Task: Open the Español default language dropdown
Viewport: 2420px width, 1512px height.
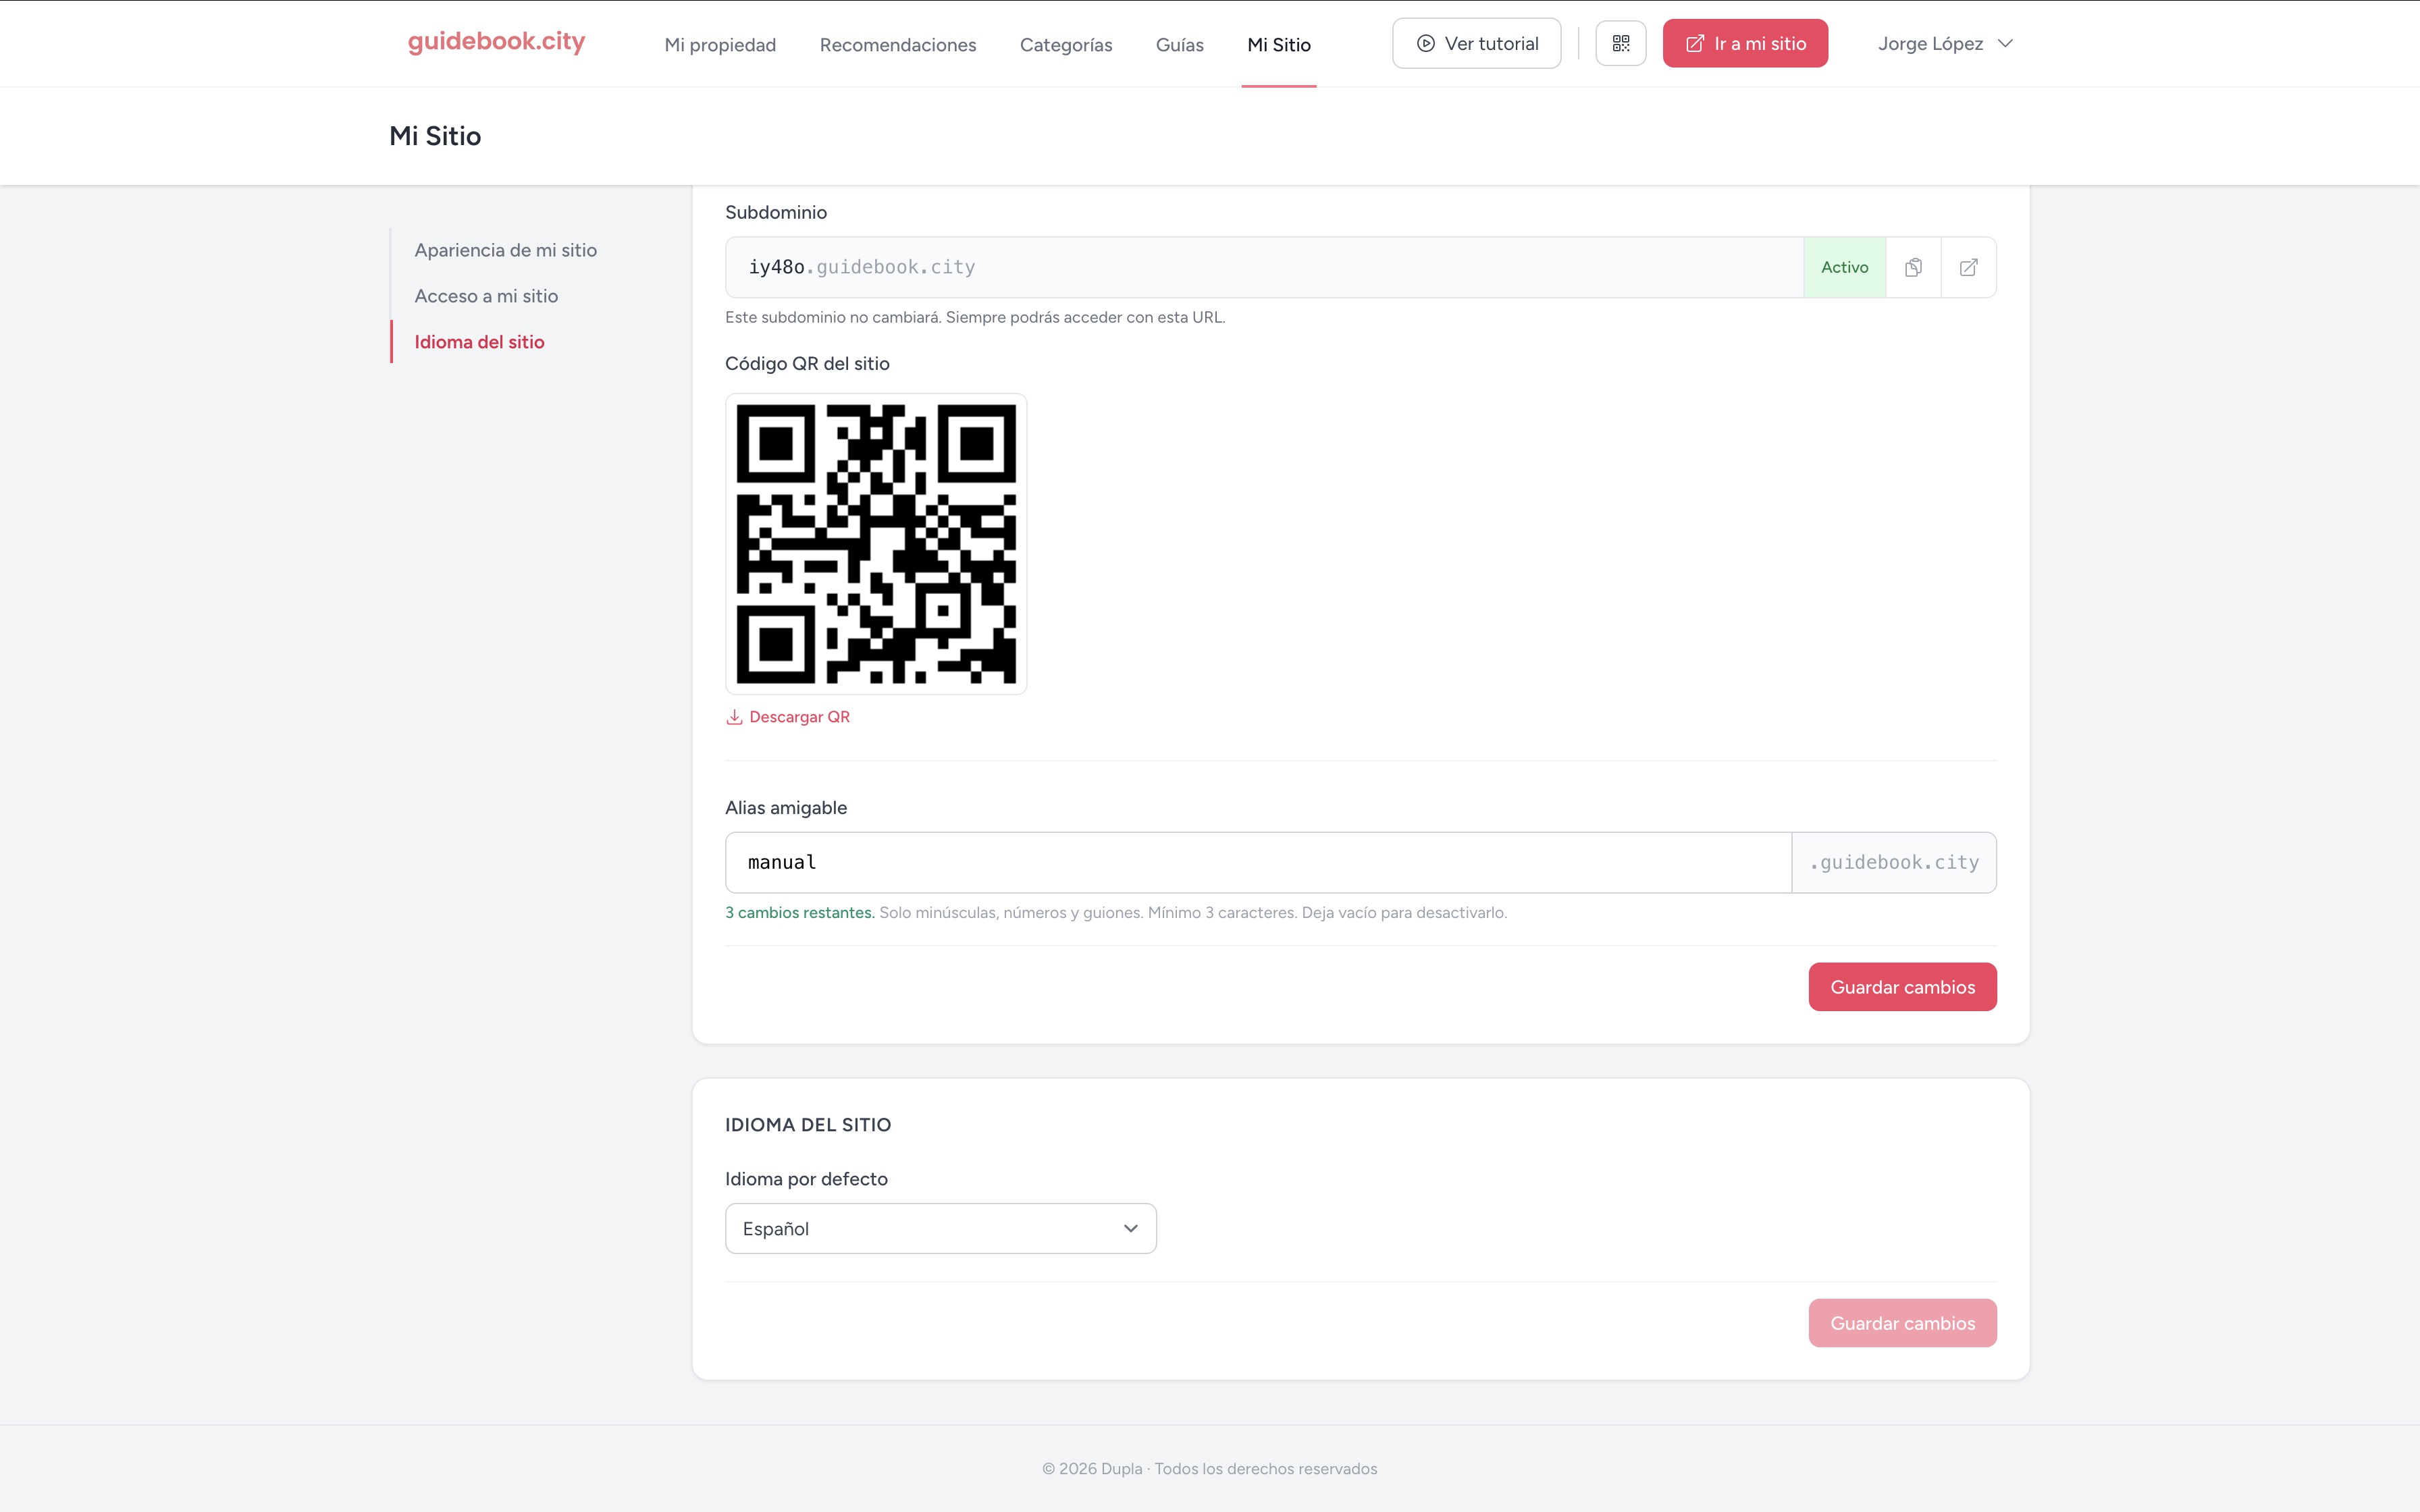Action: pos(940,1228)
